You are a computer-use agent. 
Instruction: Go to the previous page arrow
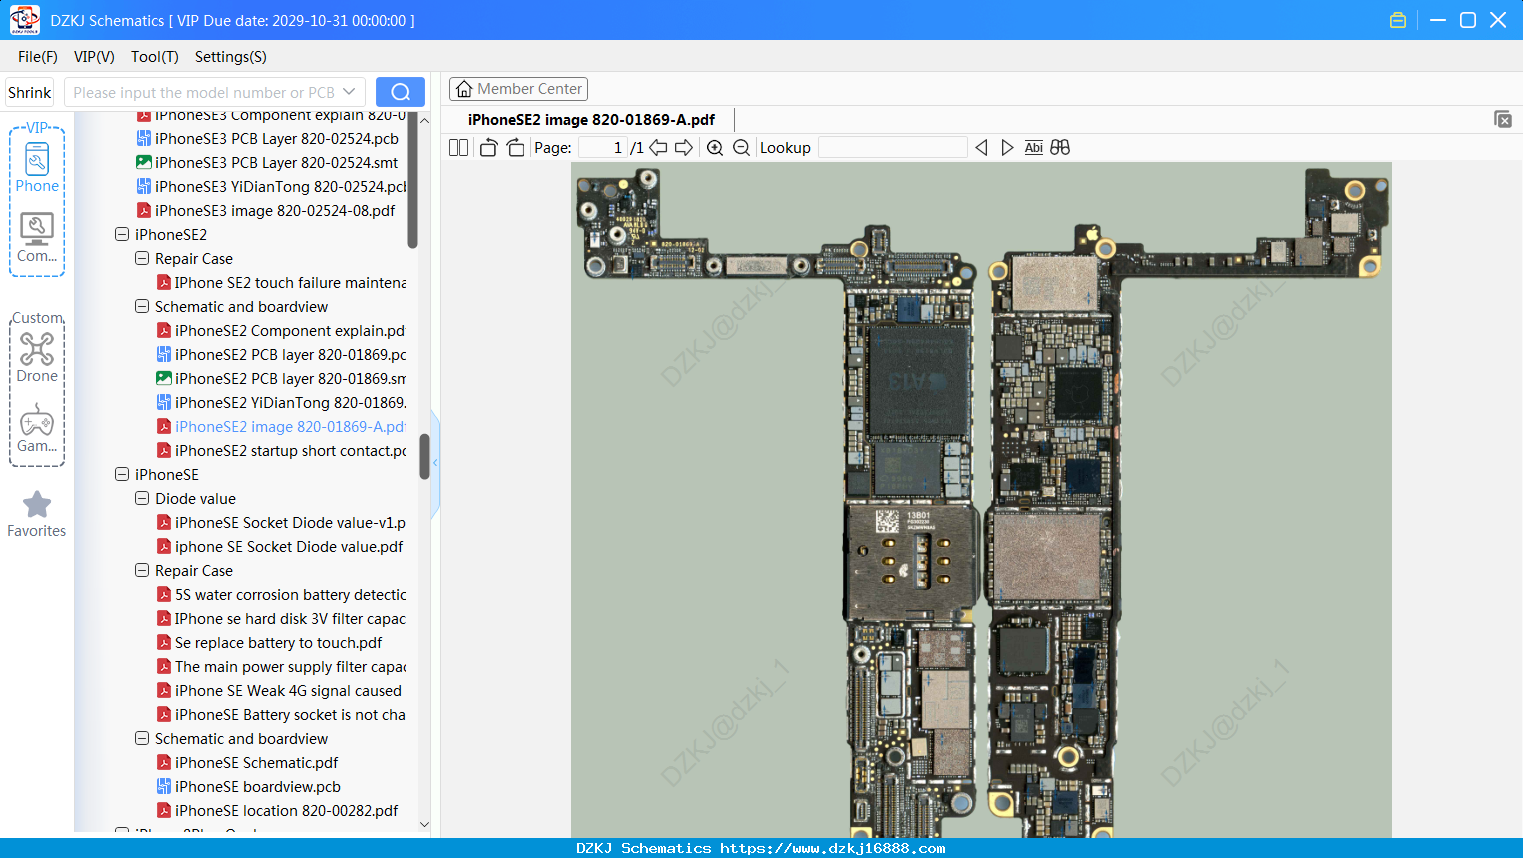[658, 148]
